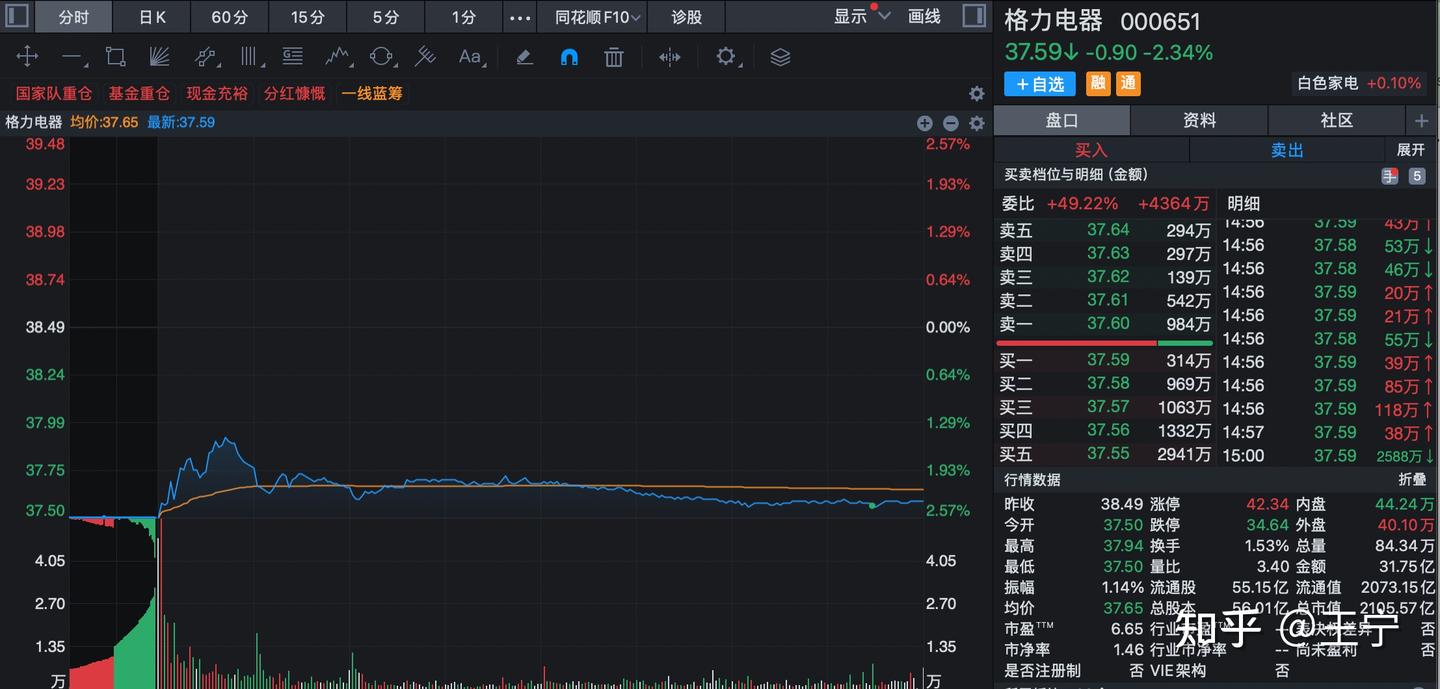This screenshot has height=689, width=1440.
Task: Click the layers stack icon
Action: coord(780,57)
